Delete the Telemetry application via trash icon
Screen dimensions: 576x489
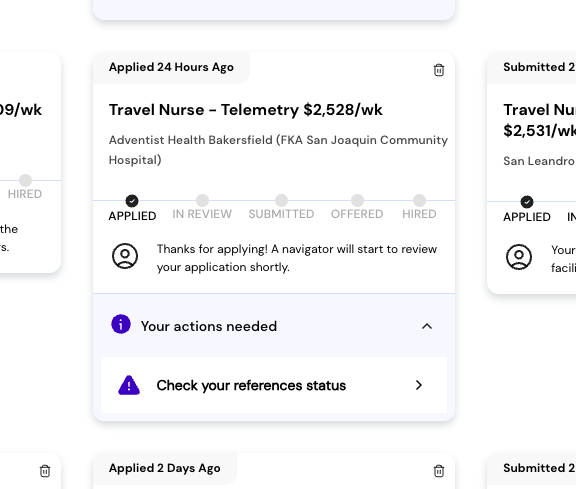[439, 70]
